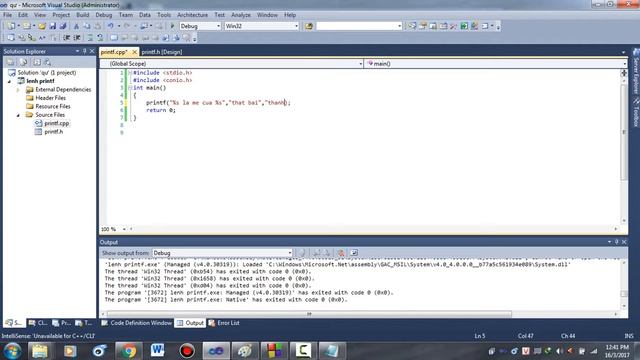Screen dimensions: 640x360
Task: Close the printf.cpp tab
Action: pyautogui.click(x=134, y=52)
